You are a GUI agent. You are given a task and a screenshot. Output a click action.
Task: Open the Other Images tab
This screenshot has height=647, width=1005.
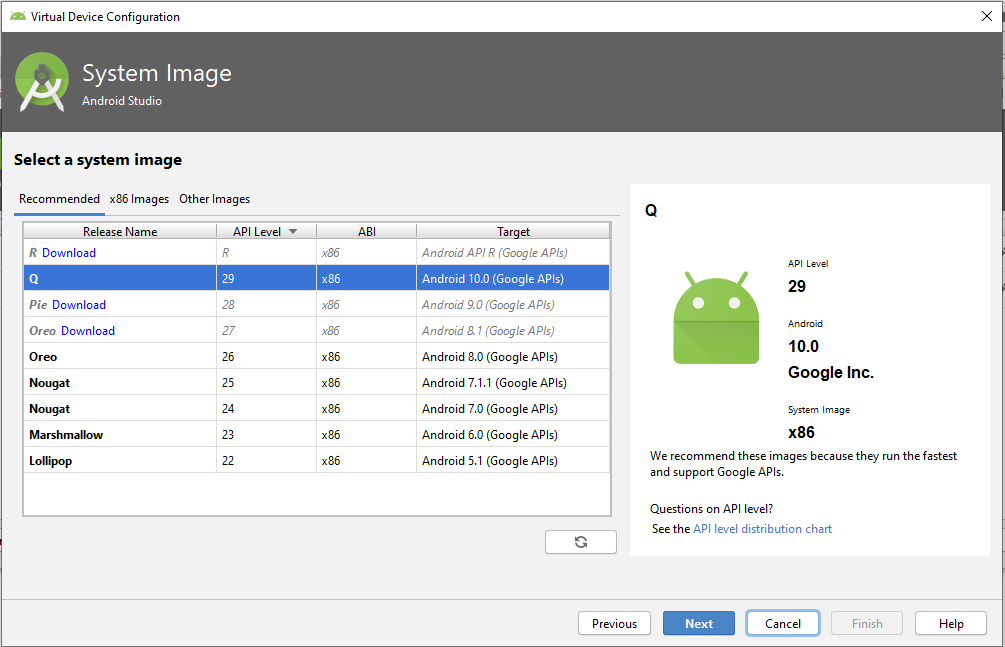click(x=215, y=199)
